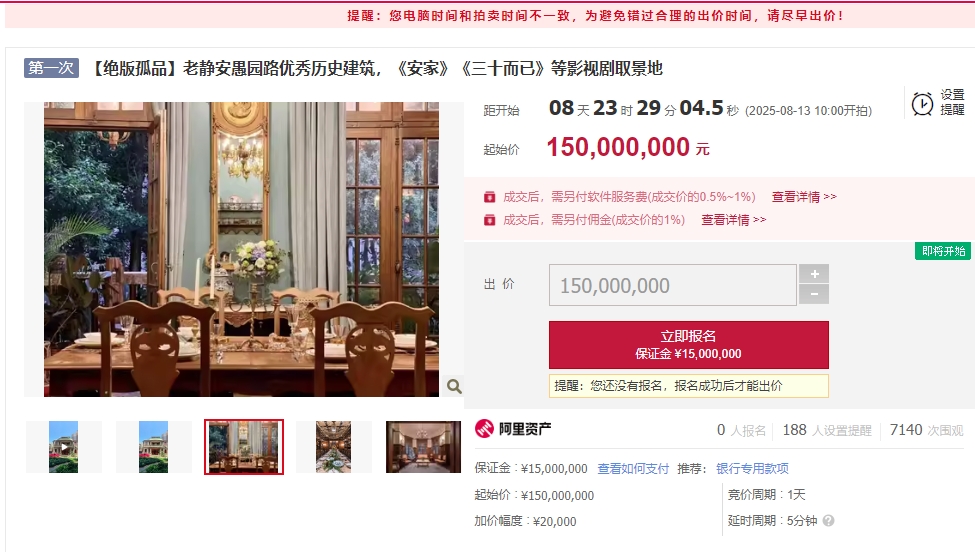Play the first video thumbnail
This screenshot has height=552, width=975.
63,447
